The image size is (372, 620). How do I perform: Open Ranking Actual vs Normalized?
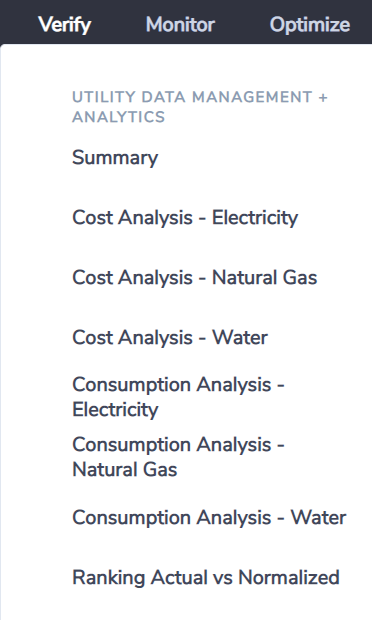pos(206,577)
